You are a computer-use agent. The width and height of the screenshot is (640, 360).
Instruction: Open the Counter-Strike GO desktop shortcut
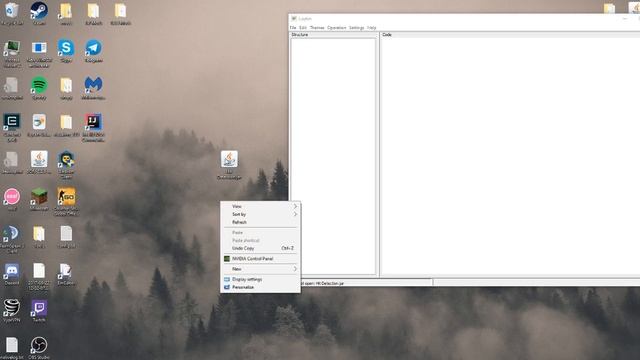(x=66, y=197)
